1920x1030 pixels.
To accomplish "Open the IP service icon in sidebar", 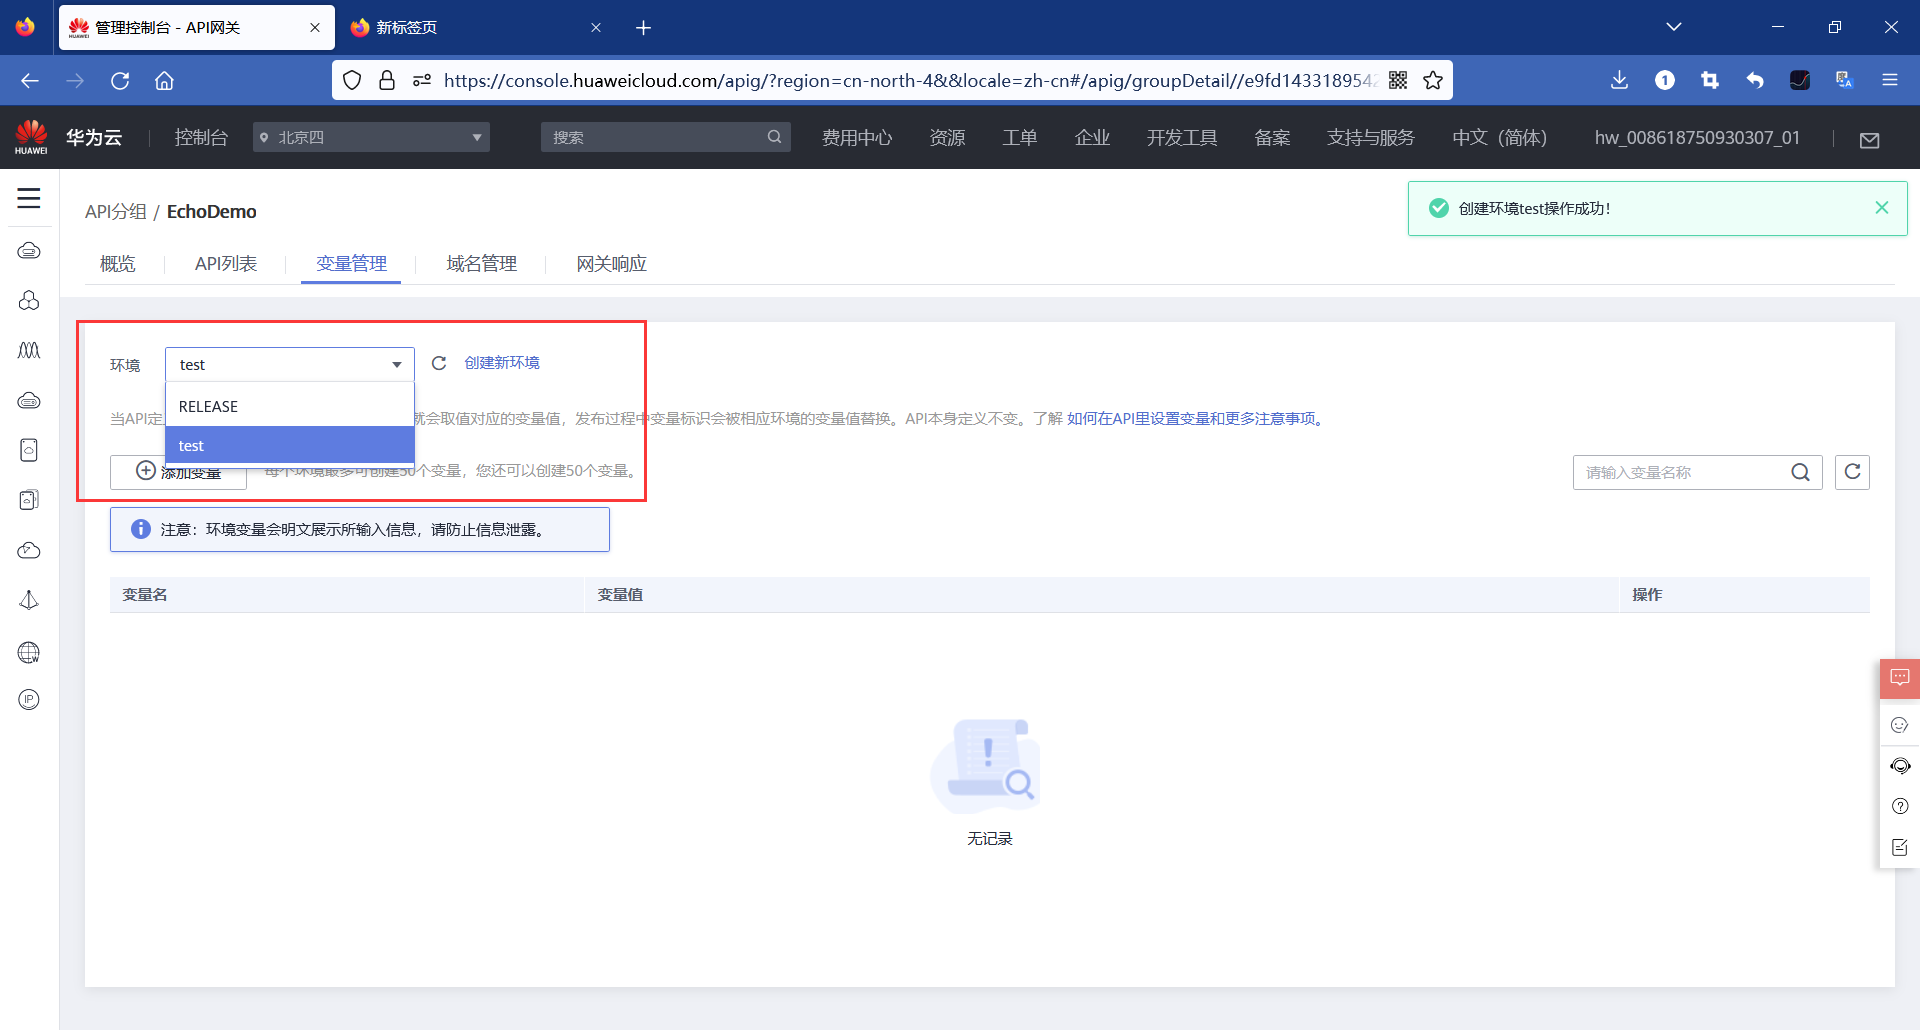I will pyautogui.click(x=29, y=699).
